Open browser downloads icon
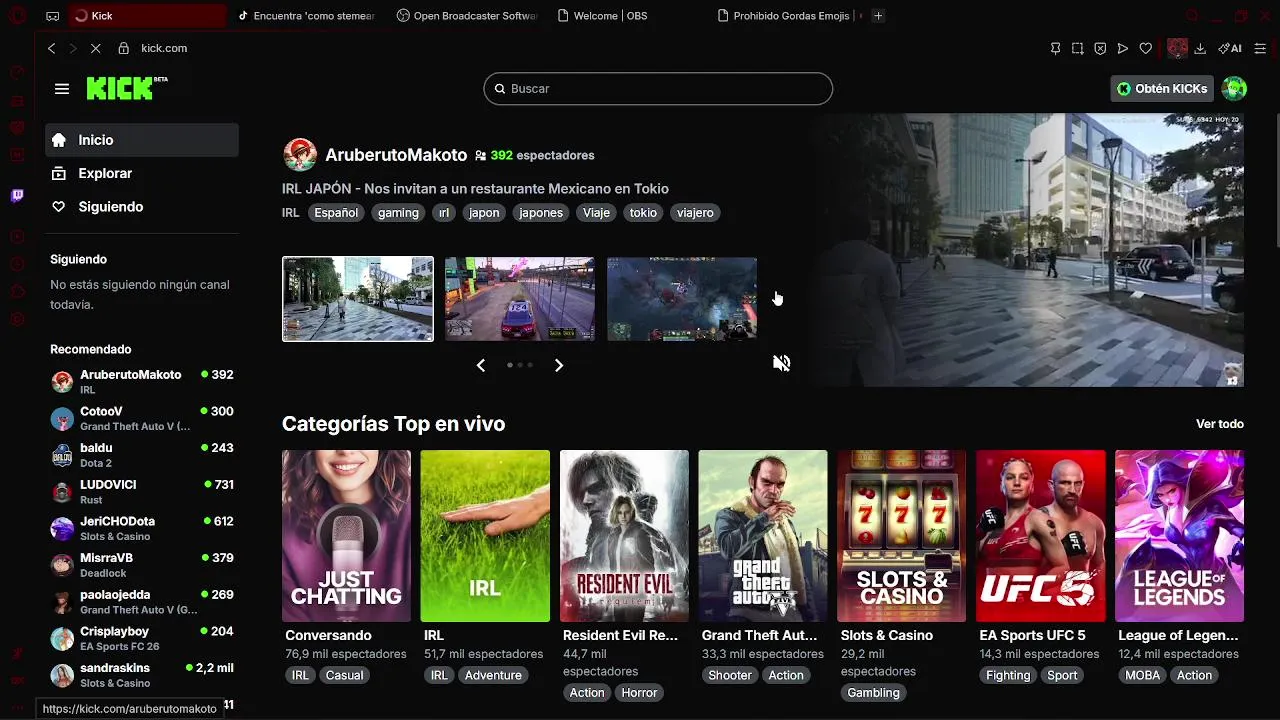This screenshot has height=720, width=1280. click(x=1200, y=48)
